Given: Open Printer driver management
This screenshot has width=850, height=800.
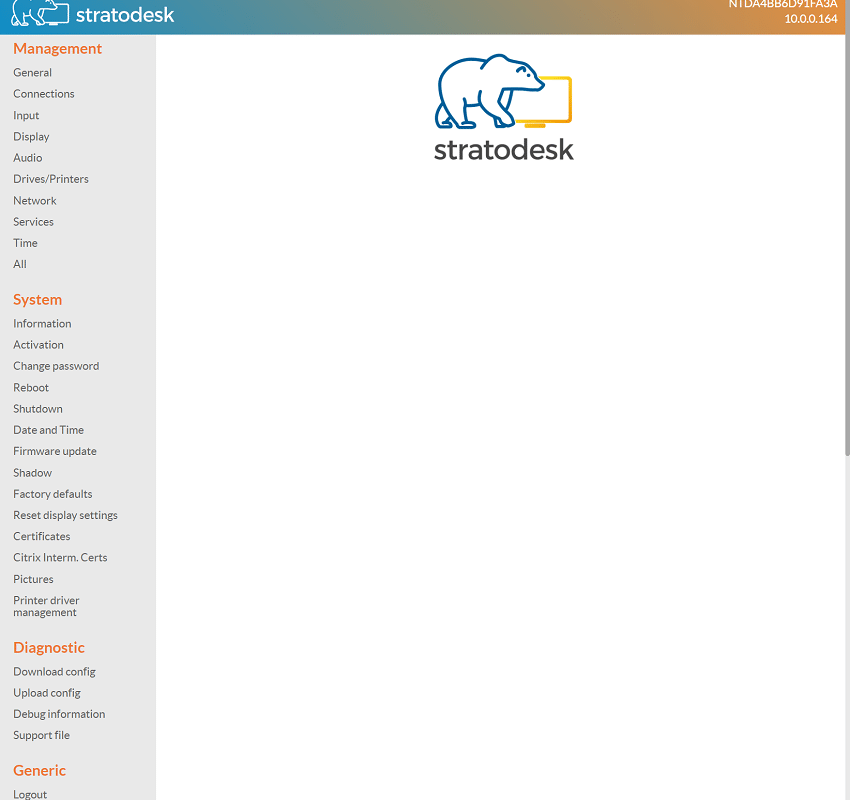Looking at the screenshot, I should (x=46, y=607).
